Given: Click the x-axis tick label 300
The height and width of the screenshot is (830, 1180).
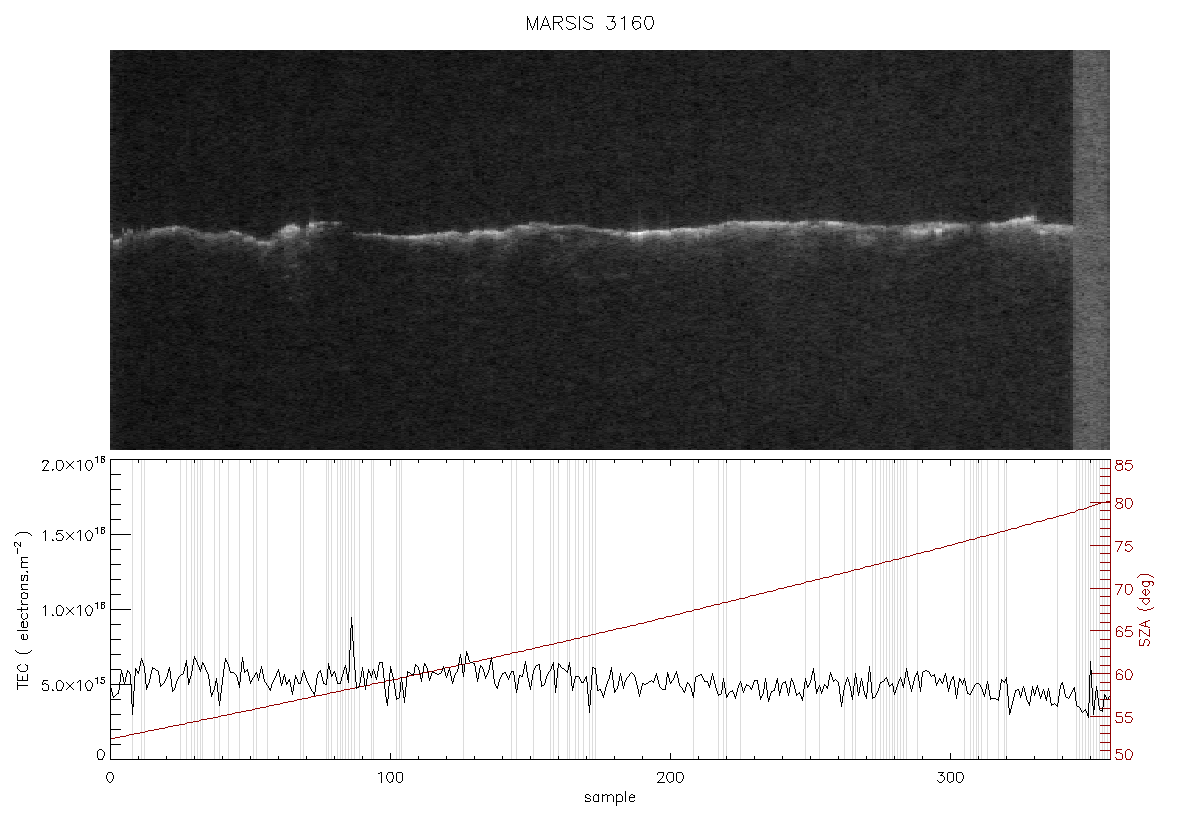Looking at the screenshot, I should pyautogui.click(x=950, y=777).
